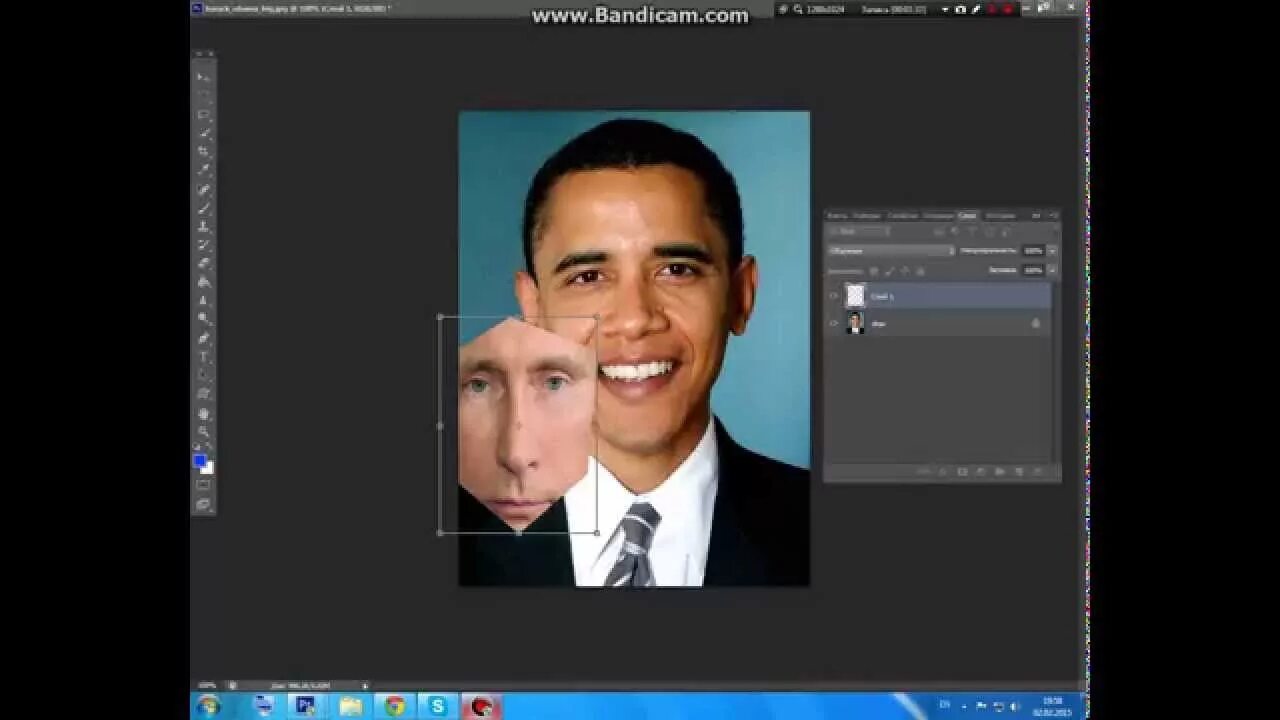Click the Fill percentage field

pyautogui.click(x=1033, y=270)
